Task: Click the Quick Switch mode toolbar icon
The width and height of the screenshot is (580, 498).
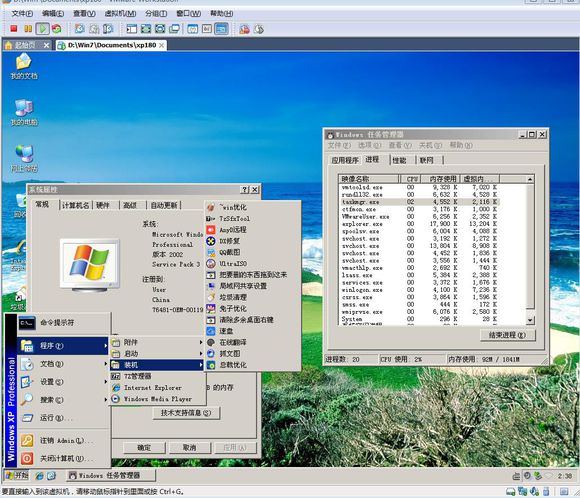Action: click(x=160, y=28)
